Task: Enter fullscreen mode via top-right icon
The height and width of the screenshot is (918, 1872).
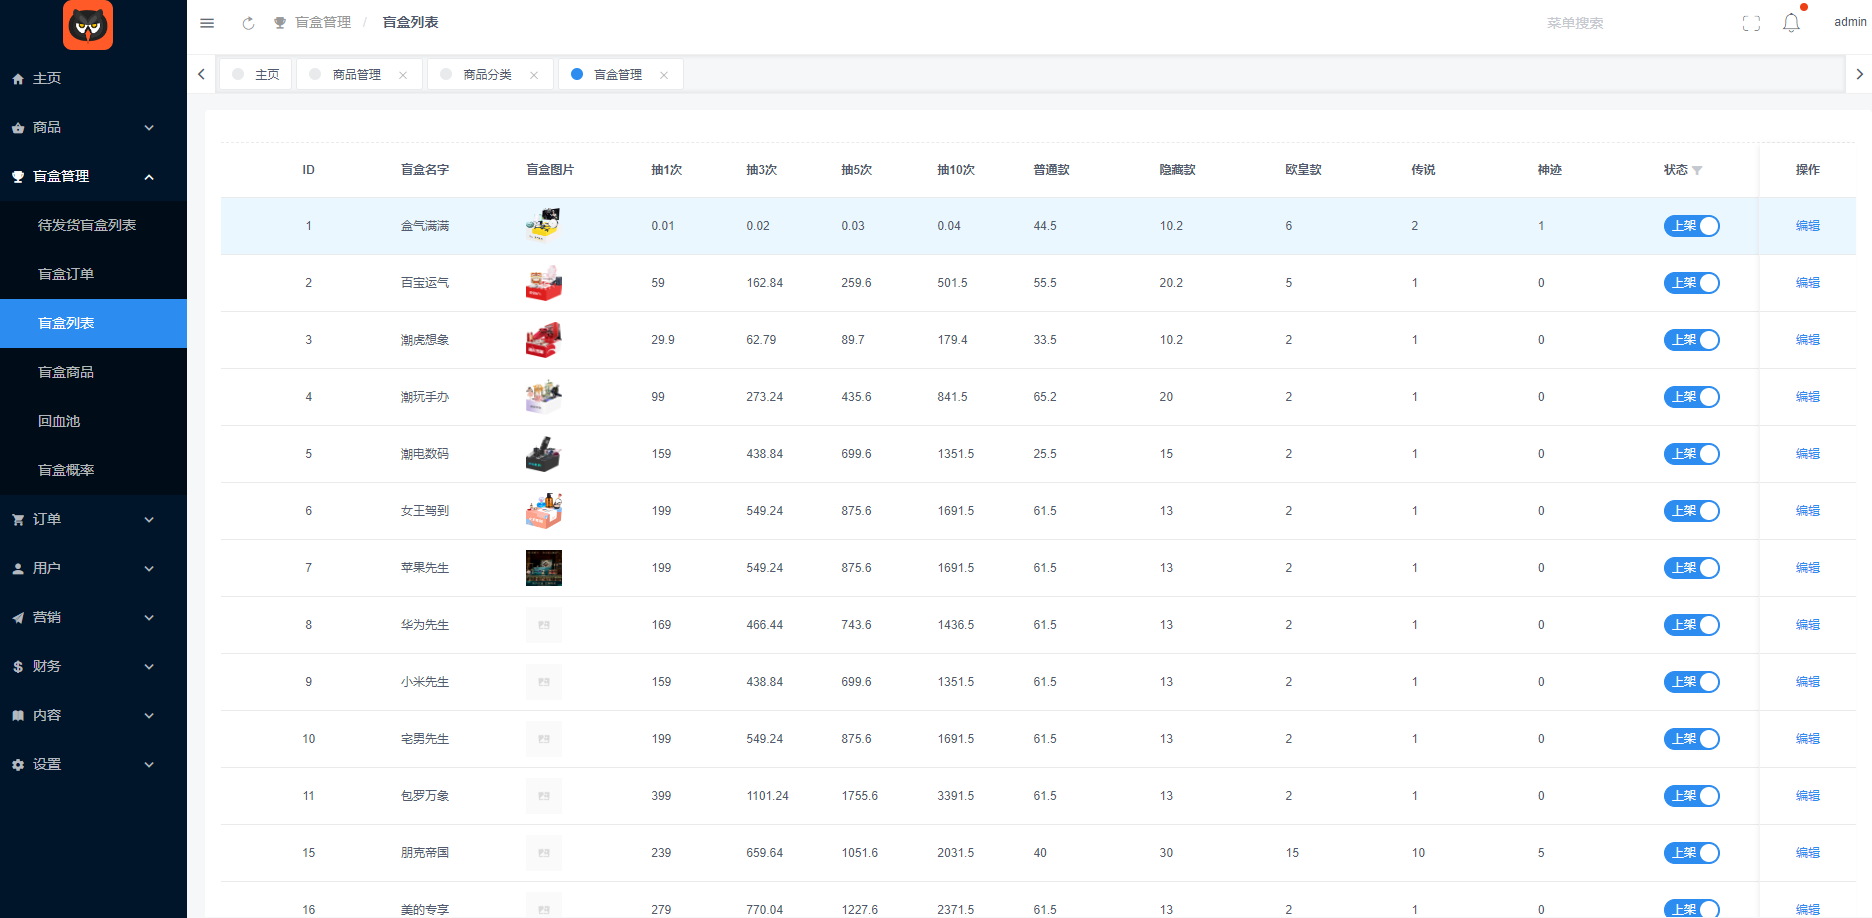Action: click(1751, 23)
